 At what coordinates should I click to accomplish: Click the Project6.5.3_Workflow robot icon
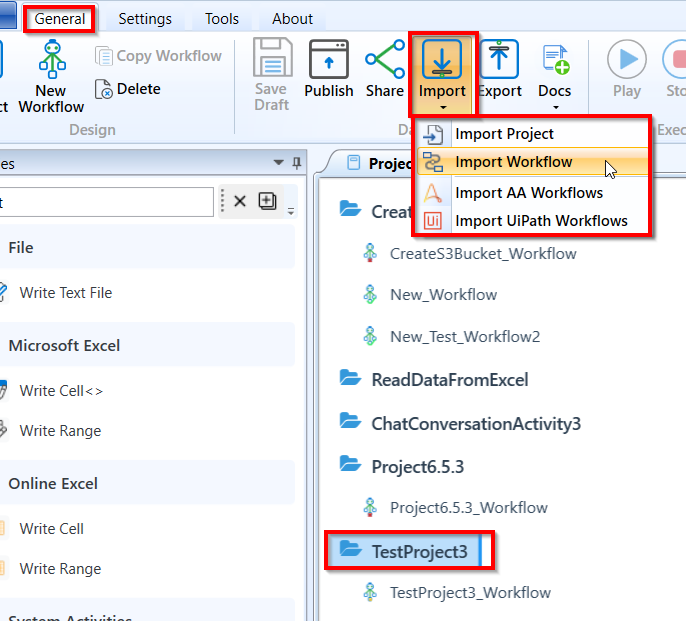(370, 507)
